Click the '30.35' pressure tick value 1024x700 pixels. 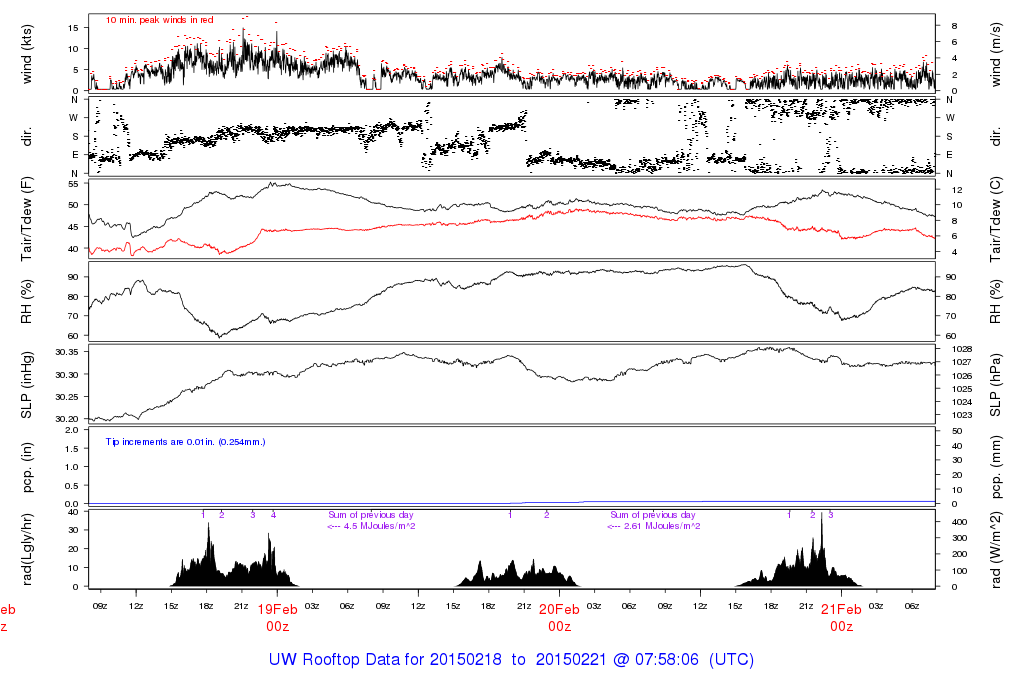click(x=67, y=353)
